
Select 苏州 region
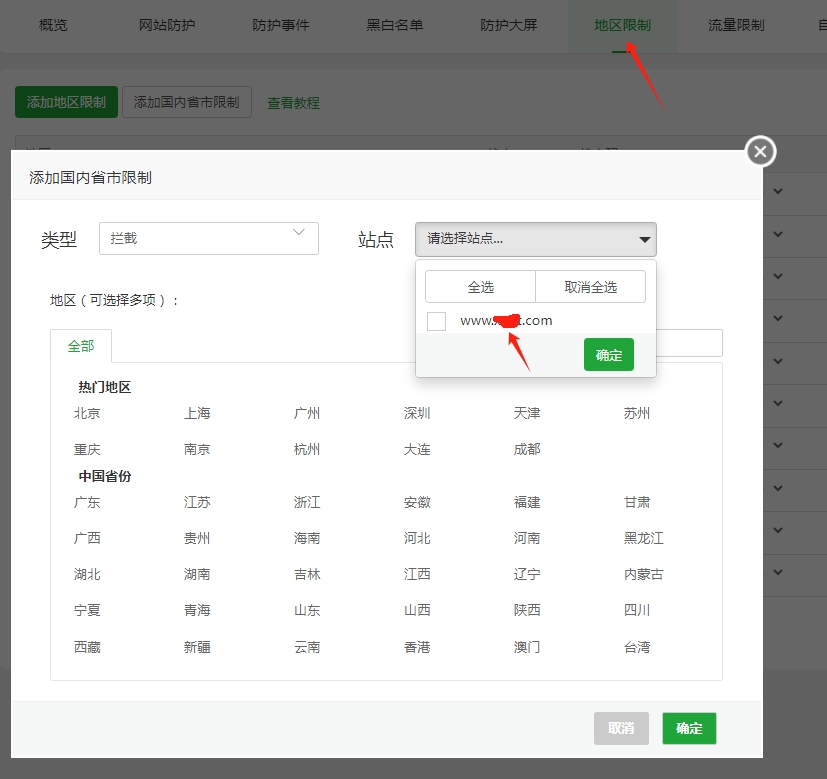click(637, 413)
